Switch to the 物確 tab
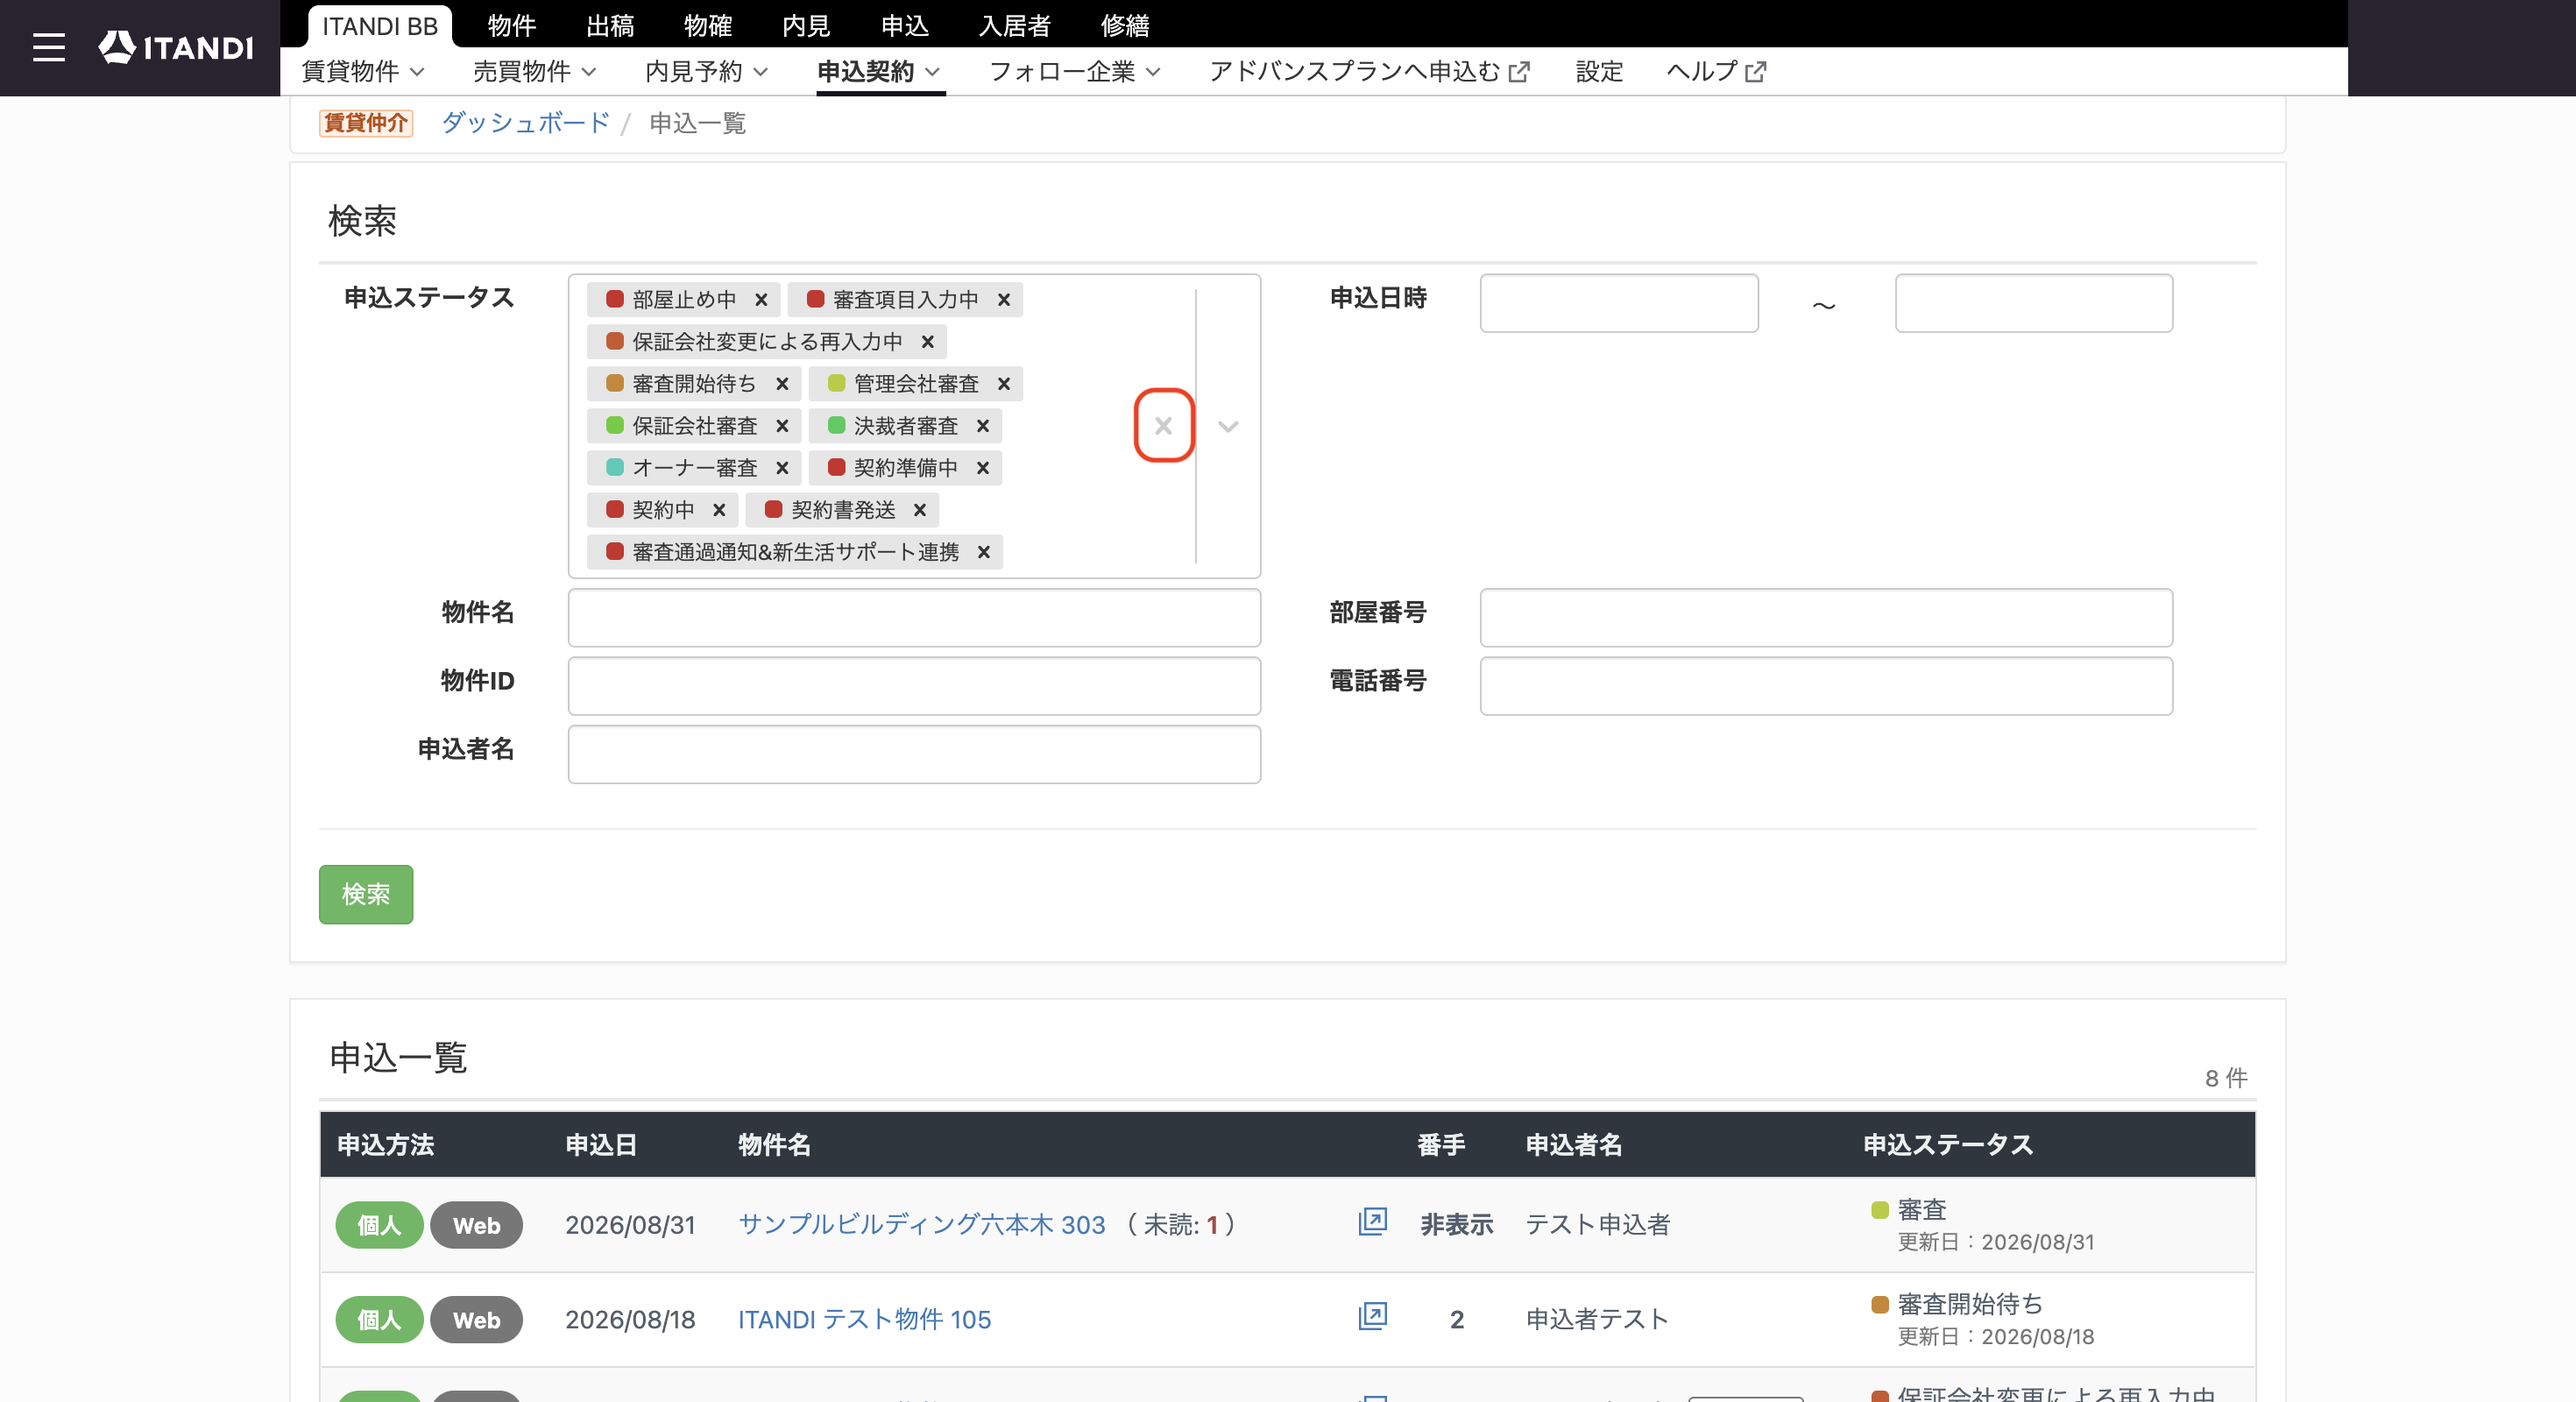The width and height of the screenshot is (2576, 1402). click(x=708, y=25)
